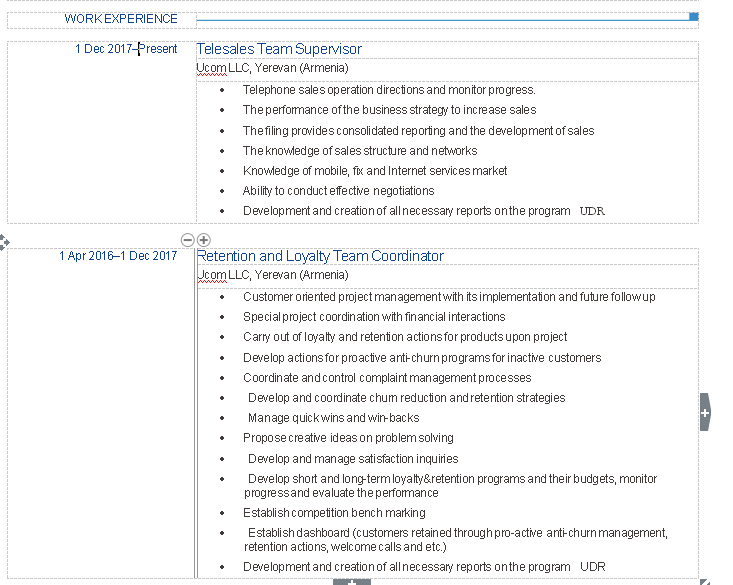This screenshot has width=733, height=585.
Task: Click the '1 Dec 2017–Present' date cell
Action: pos(126,49)
